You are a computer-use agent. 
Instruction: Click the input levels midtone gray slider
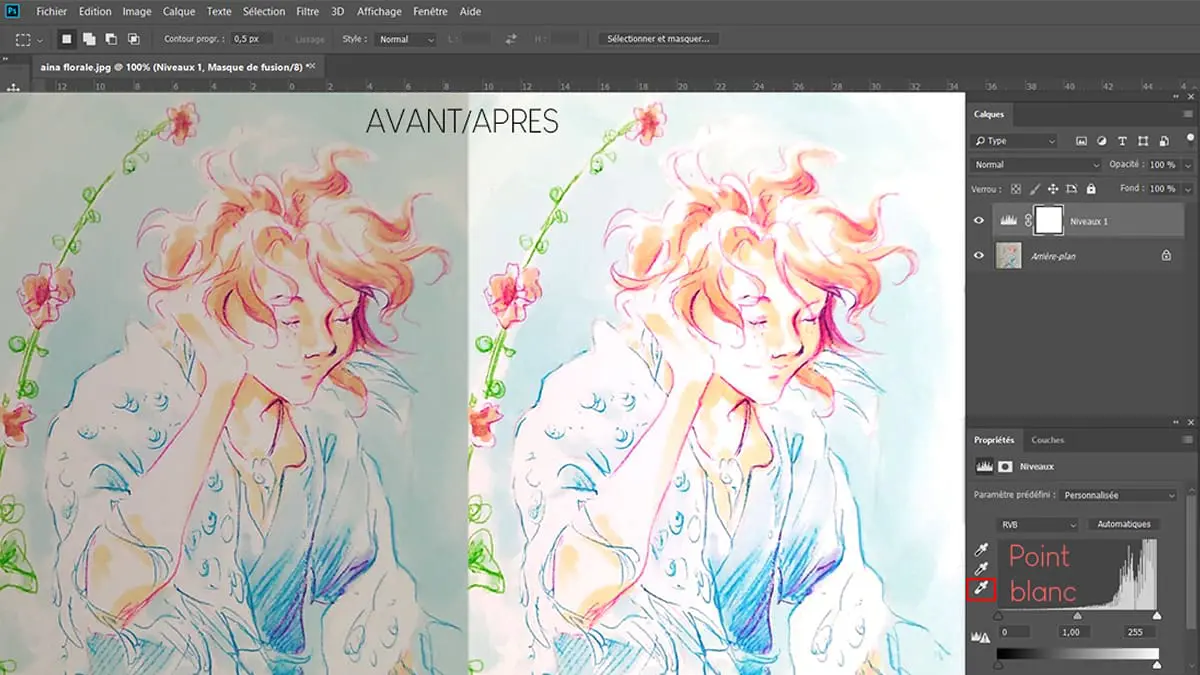tap(1077, 616)
